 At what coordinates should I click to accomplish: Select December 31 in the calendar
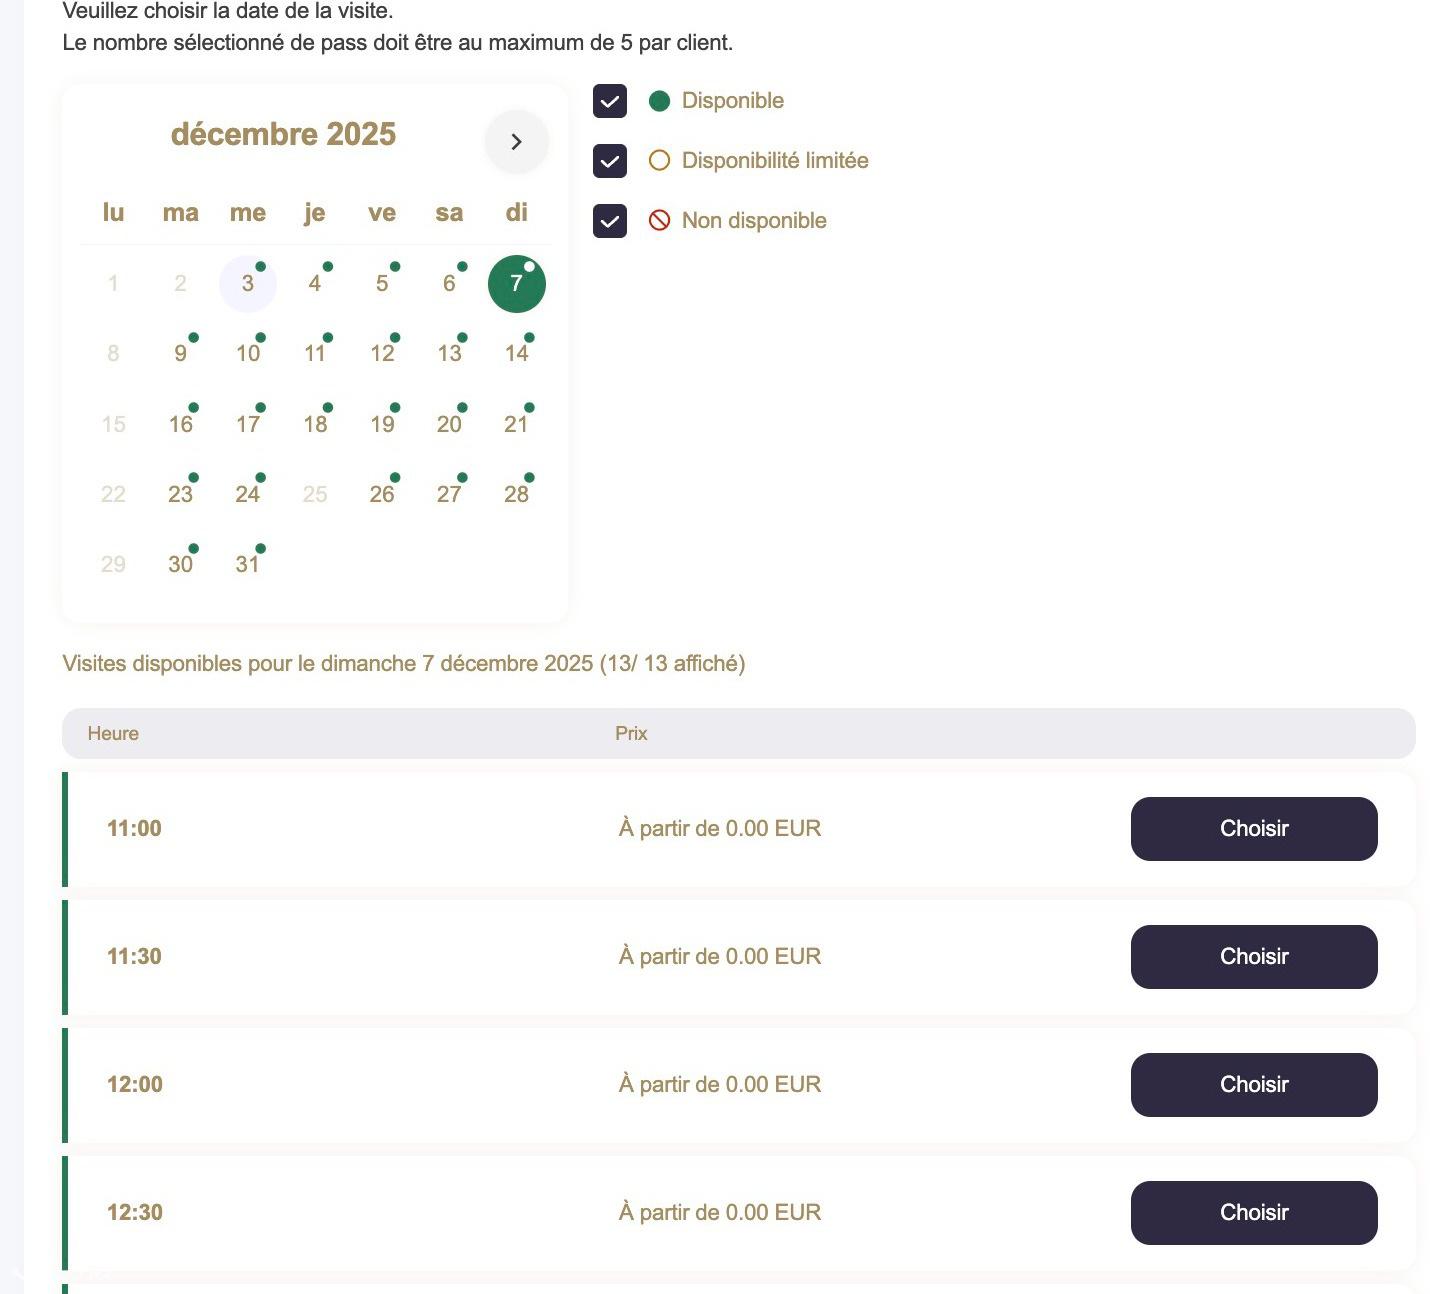pyautogui.click(x=248, y=564)
